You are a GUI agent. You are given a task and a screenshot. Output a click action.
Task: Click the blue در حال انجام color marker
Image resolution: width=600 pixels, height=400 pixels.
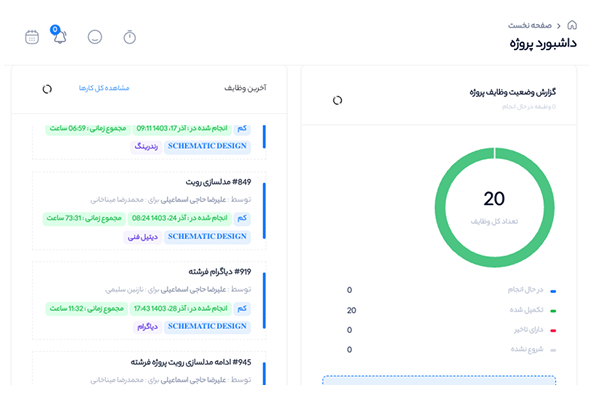coord(553,292)
